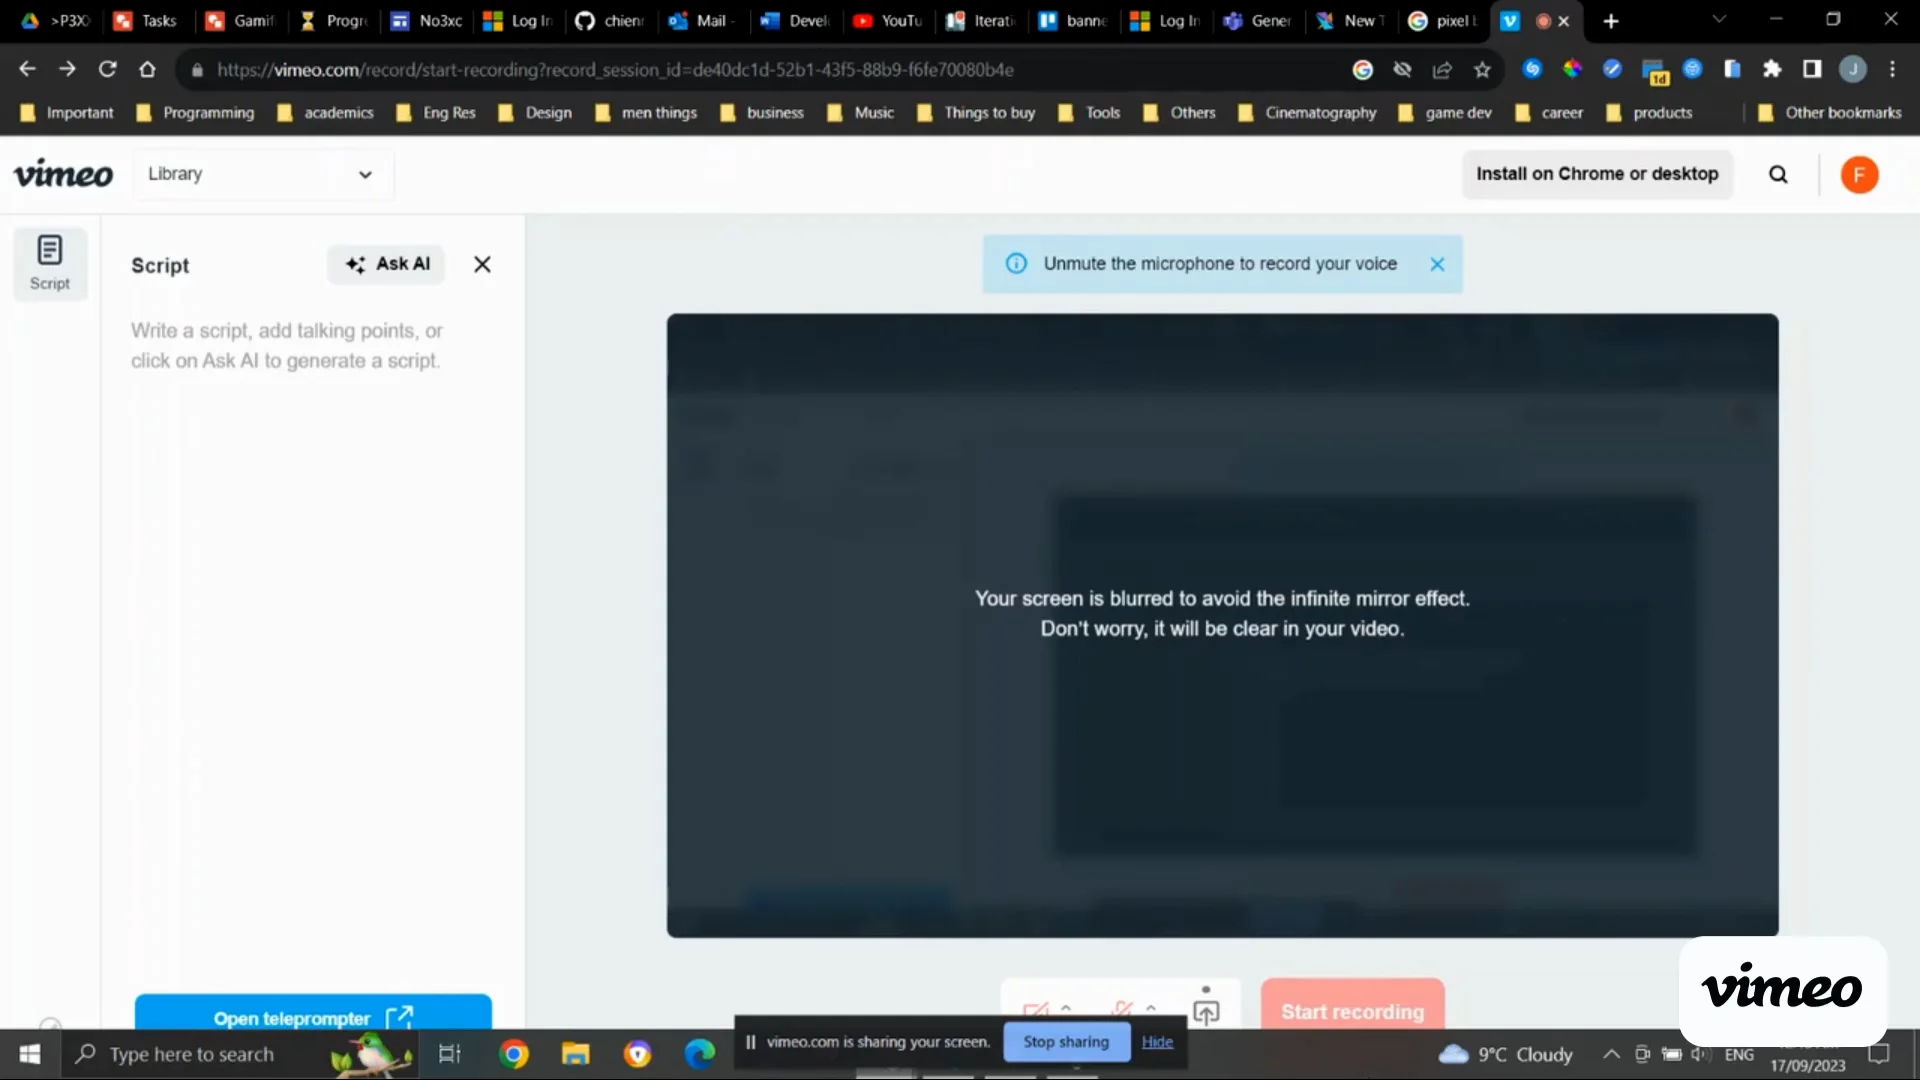This screenshot has height=1080, width=1920.
Task: Go to the Vimeo home logo
Action: (x=63, y=174)
